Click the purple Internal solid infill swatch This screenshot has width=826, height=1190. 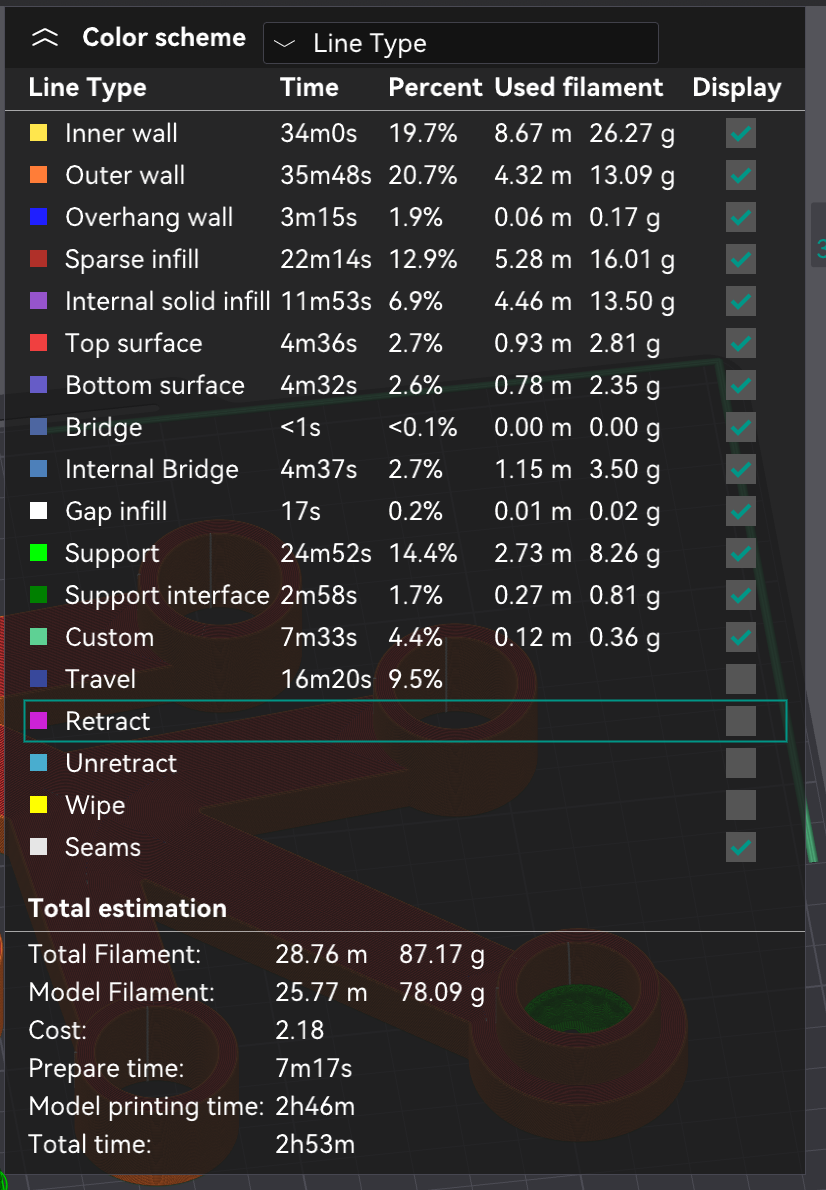click(40, 300)
